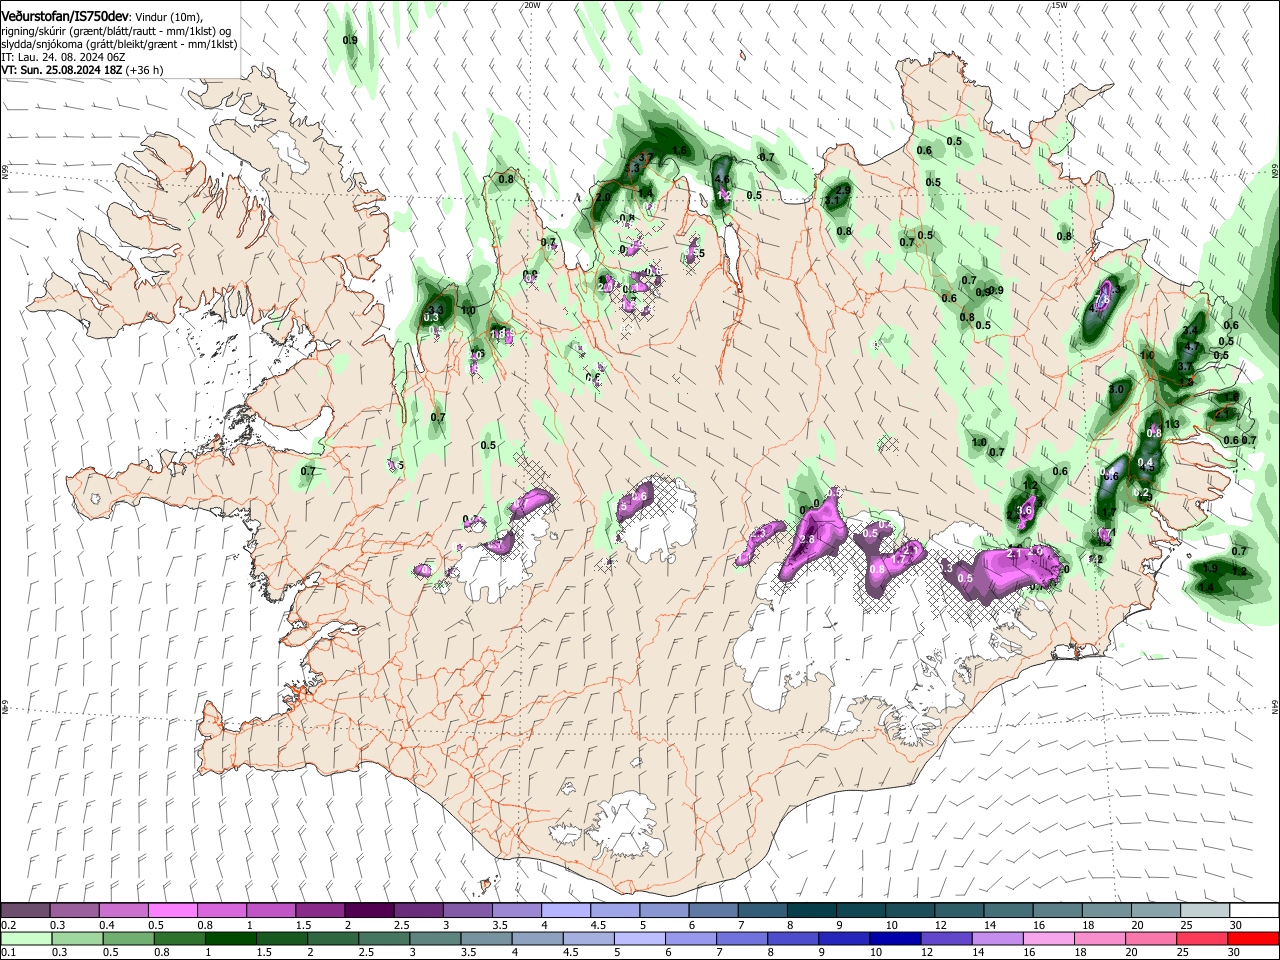This screenshot has height=960, width=1280.
Task: Click the slate blue 6 swatch, upper legend row
Action: click(712, 910)
